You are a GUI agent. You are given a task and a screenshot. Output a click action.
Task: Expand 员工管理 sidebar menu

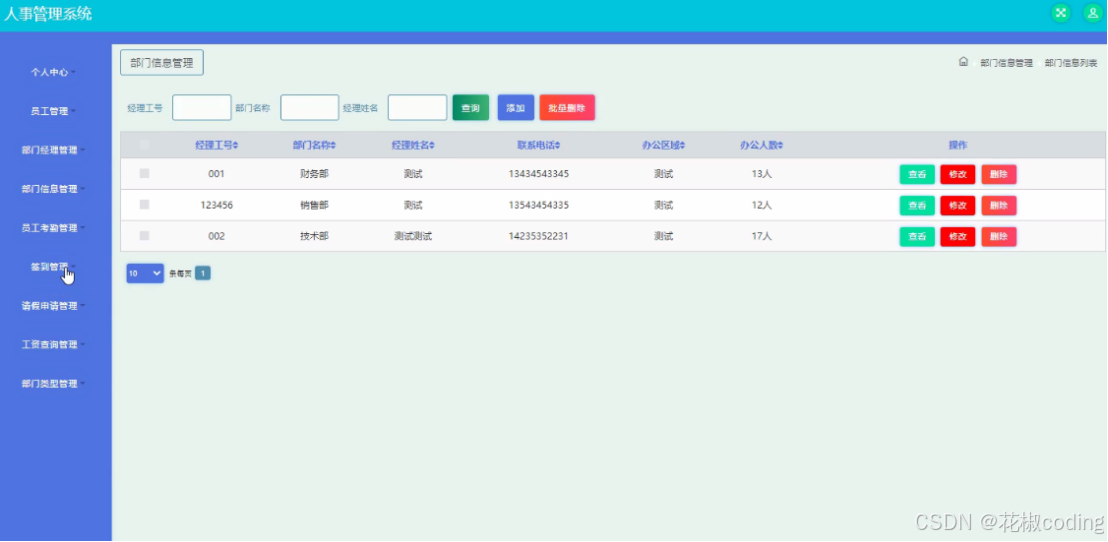click(53, 111)
